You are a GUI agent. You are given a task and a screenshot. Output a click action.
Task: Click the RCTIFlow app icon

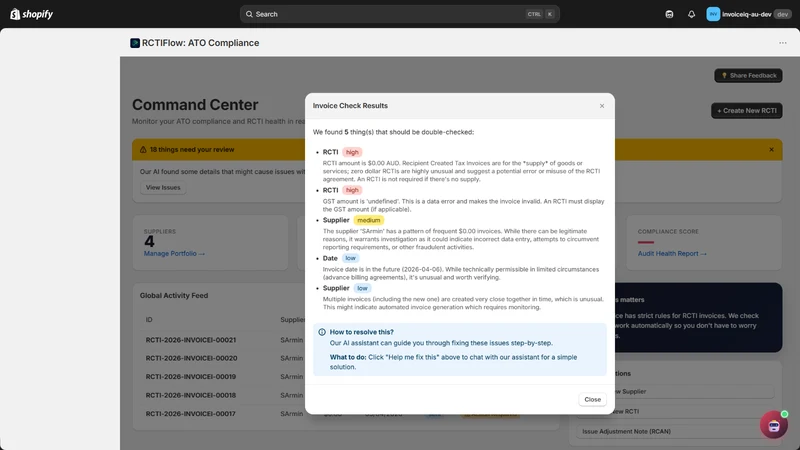(135, 43)
